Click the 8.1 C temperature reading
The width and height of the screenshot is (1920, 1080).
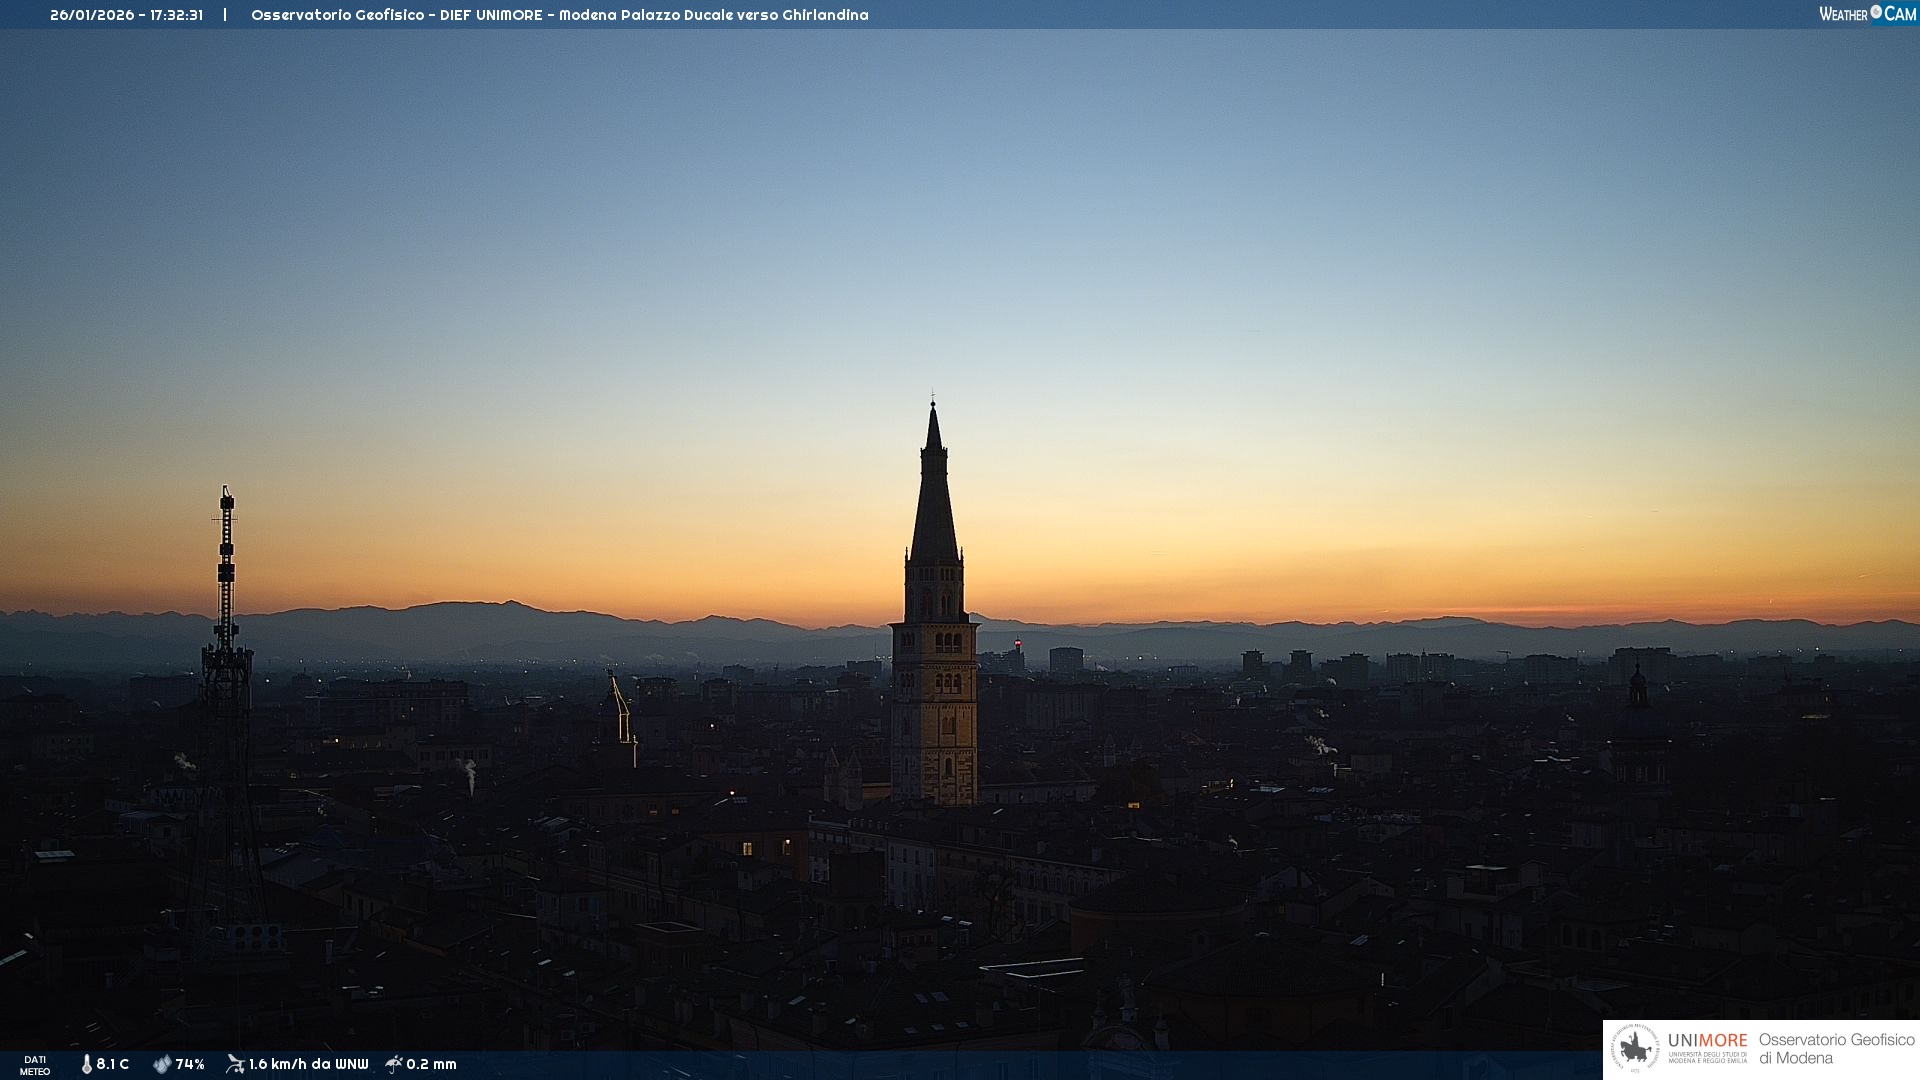pos(113,1064)
